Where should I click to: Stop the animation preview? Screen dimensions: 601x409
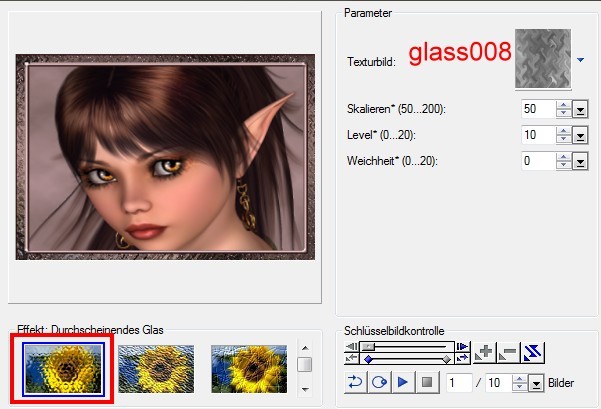[427, 382]
